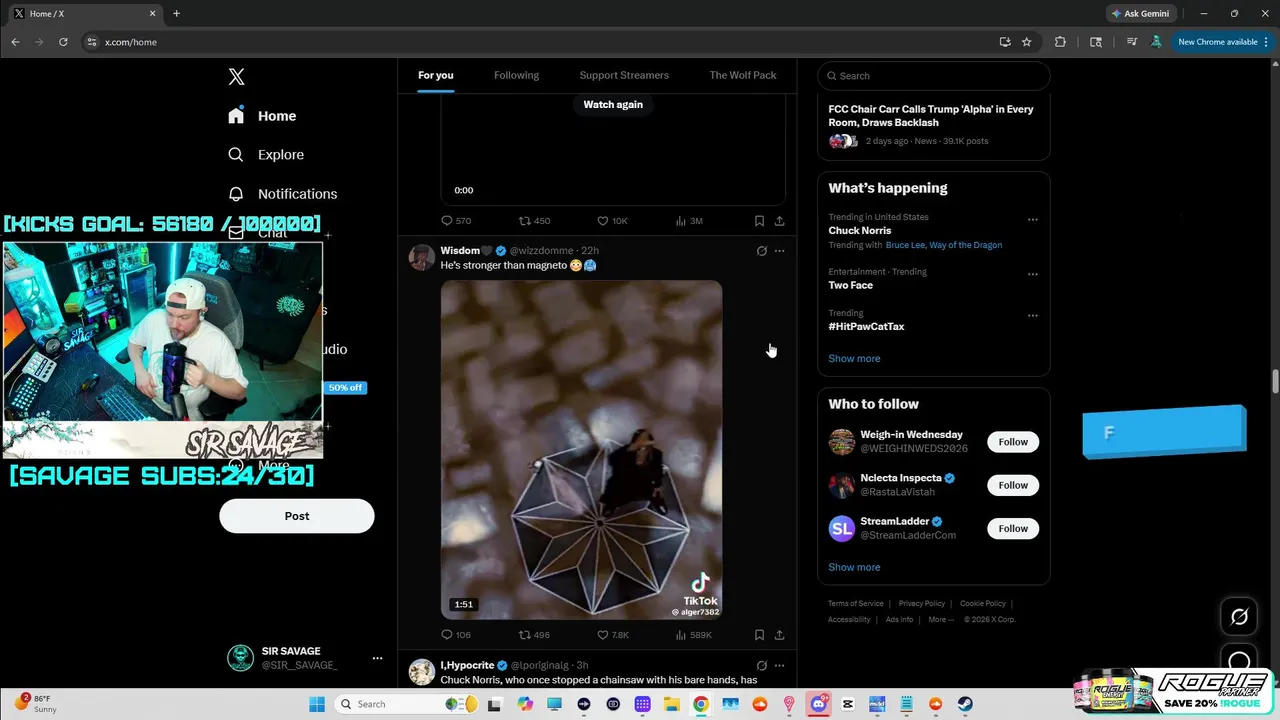Image resolution: width=1280 pixels, height=720 pixels.
Task: Open the Chuck Norris trending topic
Action: pos(860,231)
